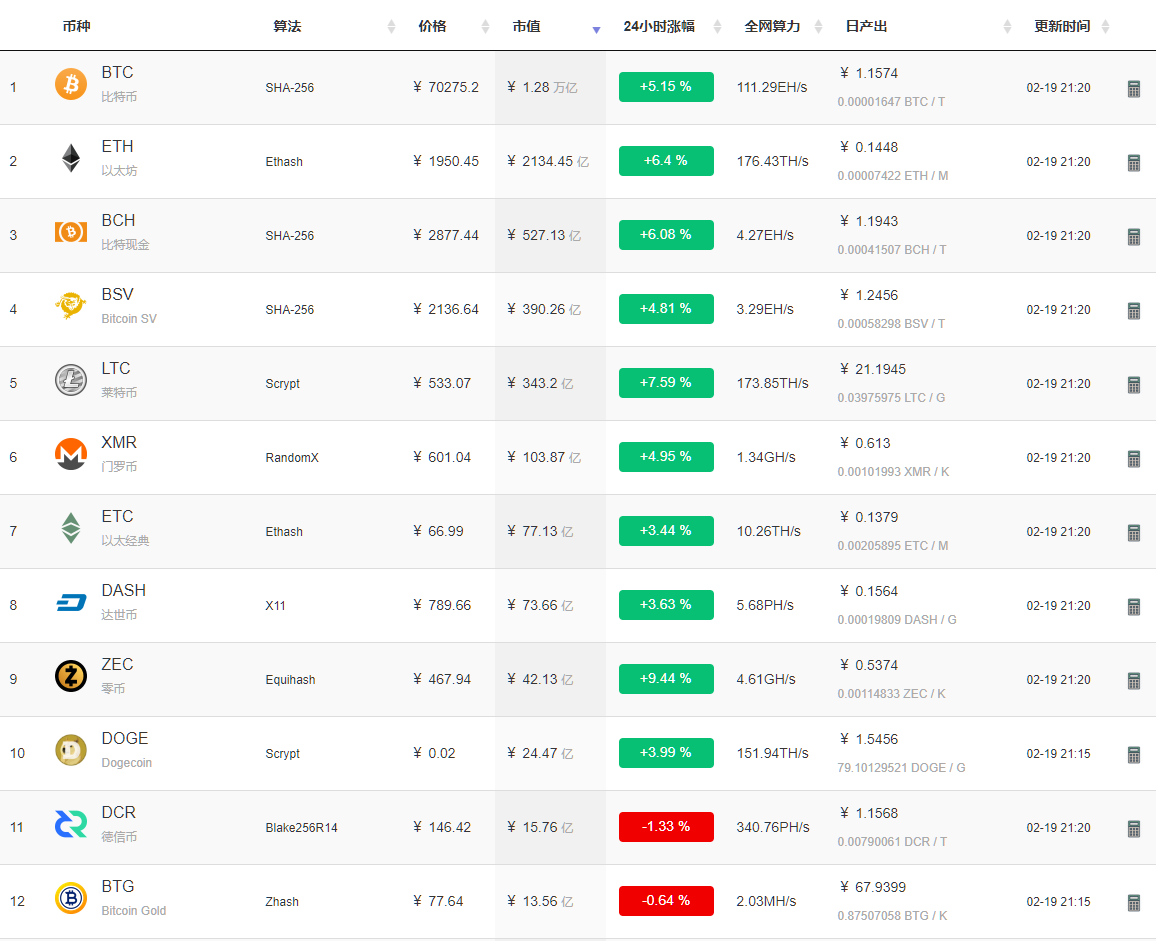Open the mining calculator for ETH row
Image resolution: width=1173 pixels, height=941 pixels.
click(x=1134, y=163)
